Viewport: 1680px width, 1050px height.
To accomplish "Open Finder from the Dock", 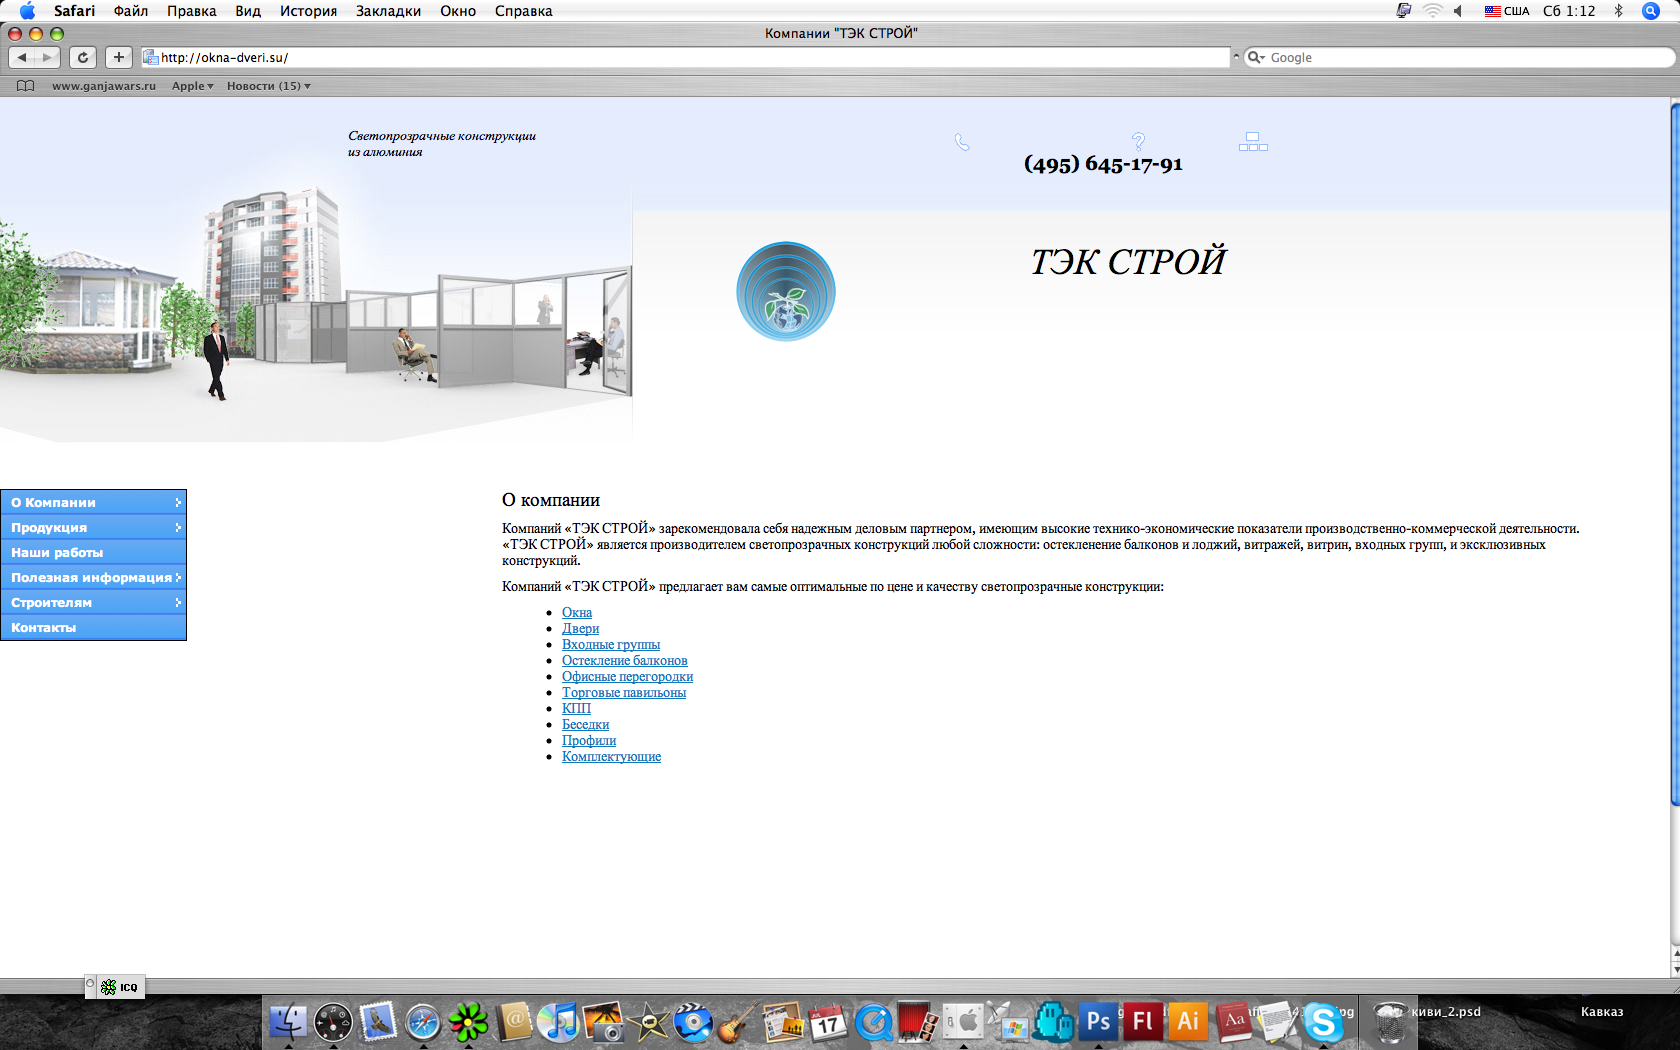I will [288, 1022].
